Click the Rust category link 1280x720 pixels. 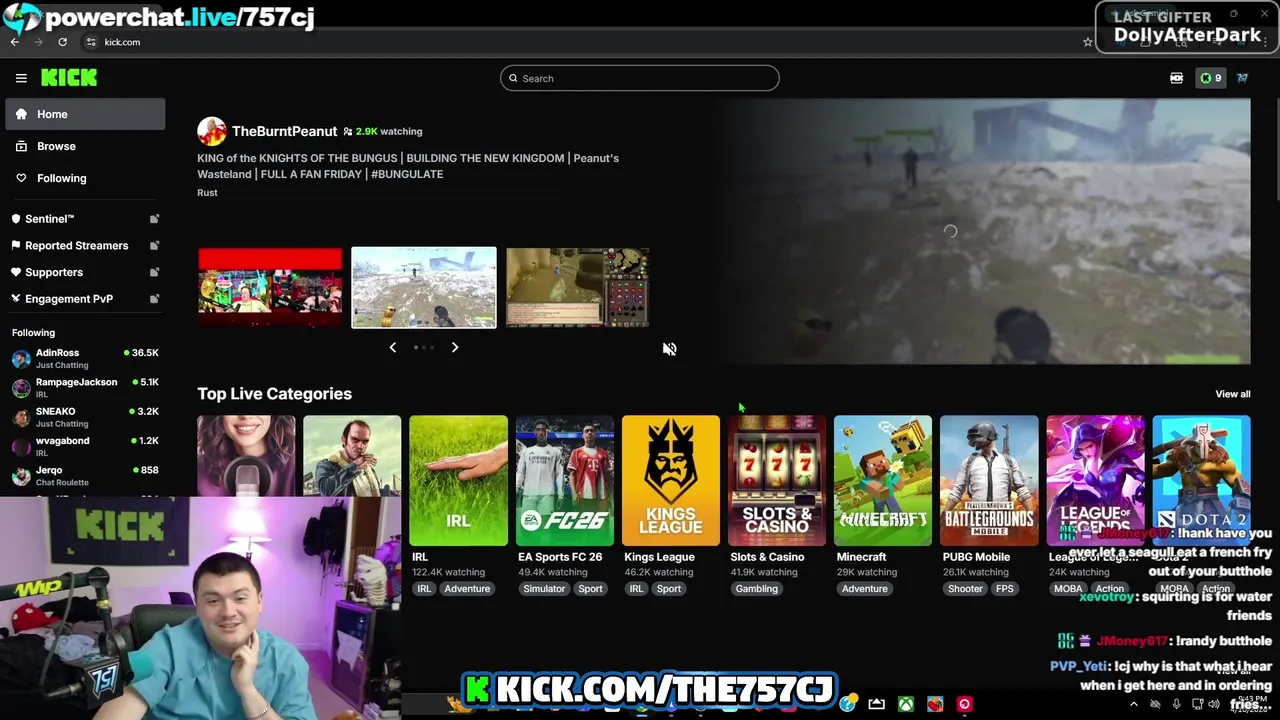tap(207, 192)
